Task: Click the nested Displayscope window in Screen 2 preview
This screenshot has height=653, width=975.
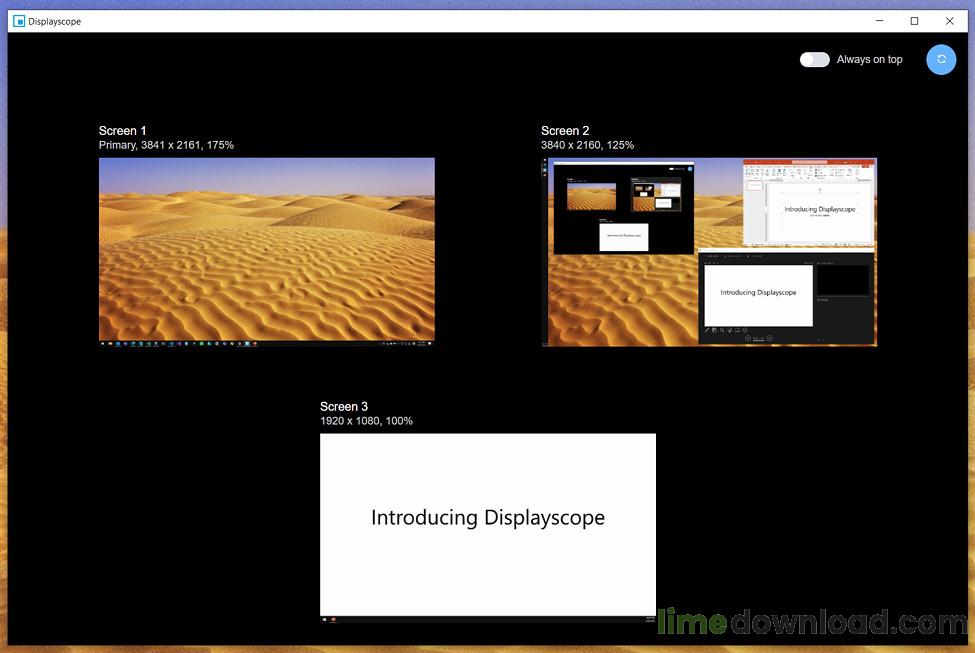Action: pyautogui.click(x=624, y=208)
